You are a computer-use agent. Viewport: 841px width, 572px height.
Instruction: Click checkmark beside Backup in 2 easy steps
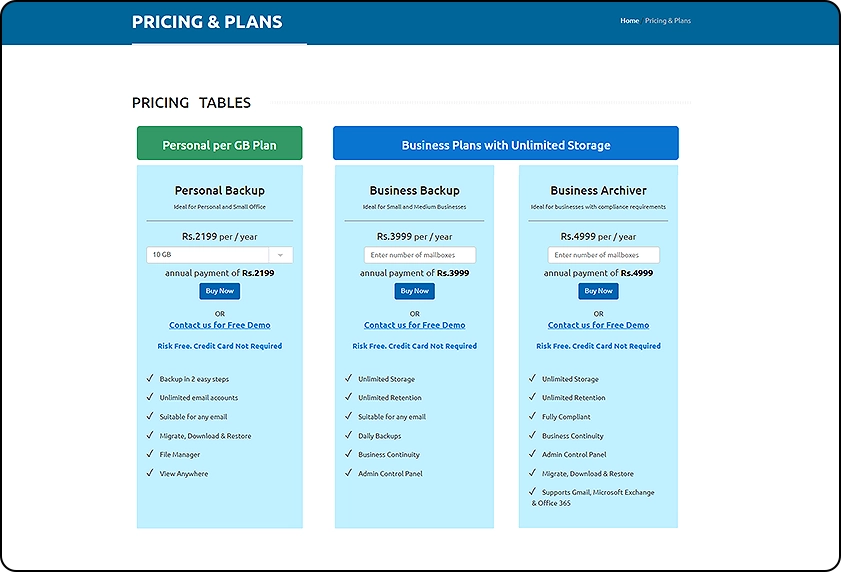pyautogui.click(x=149, y=379)
